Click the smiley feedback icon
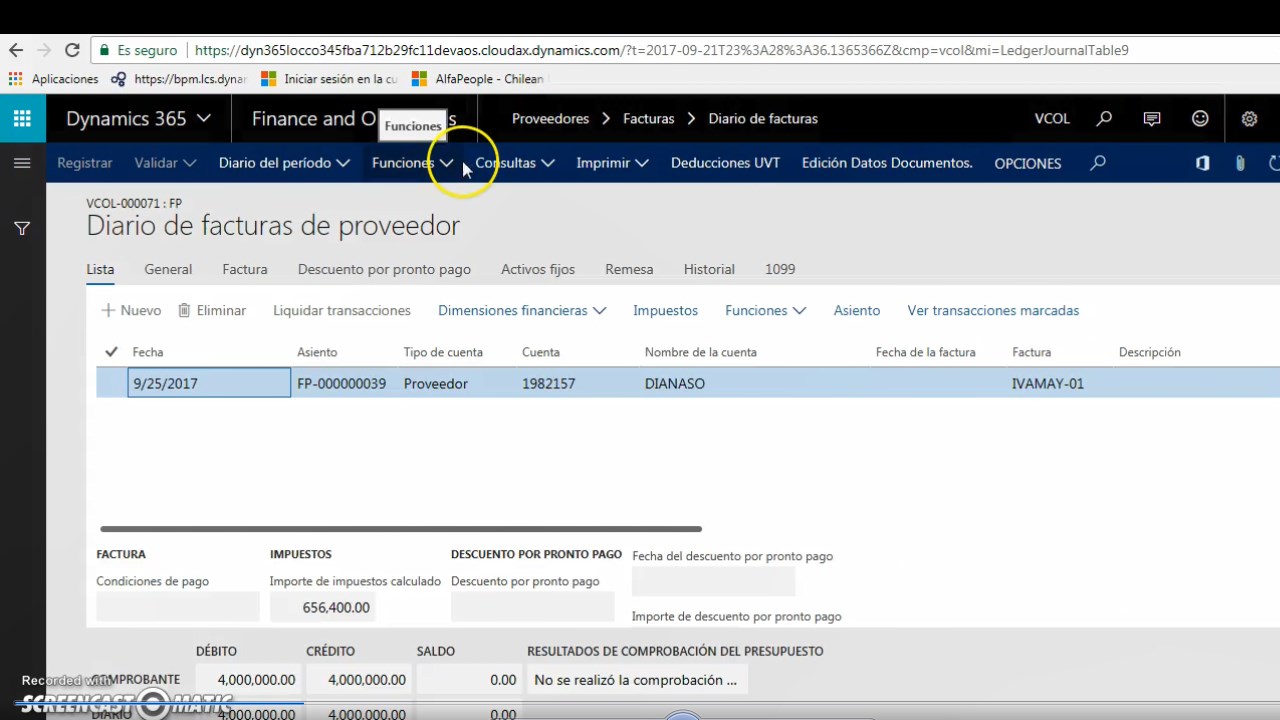 click(x=1200, y=118)
